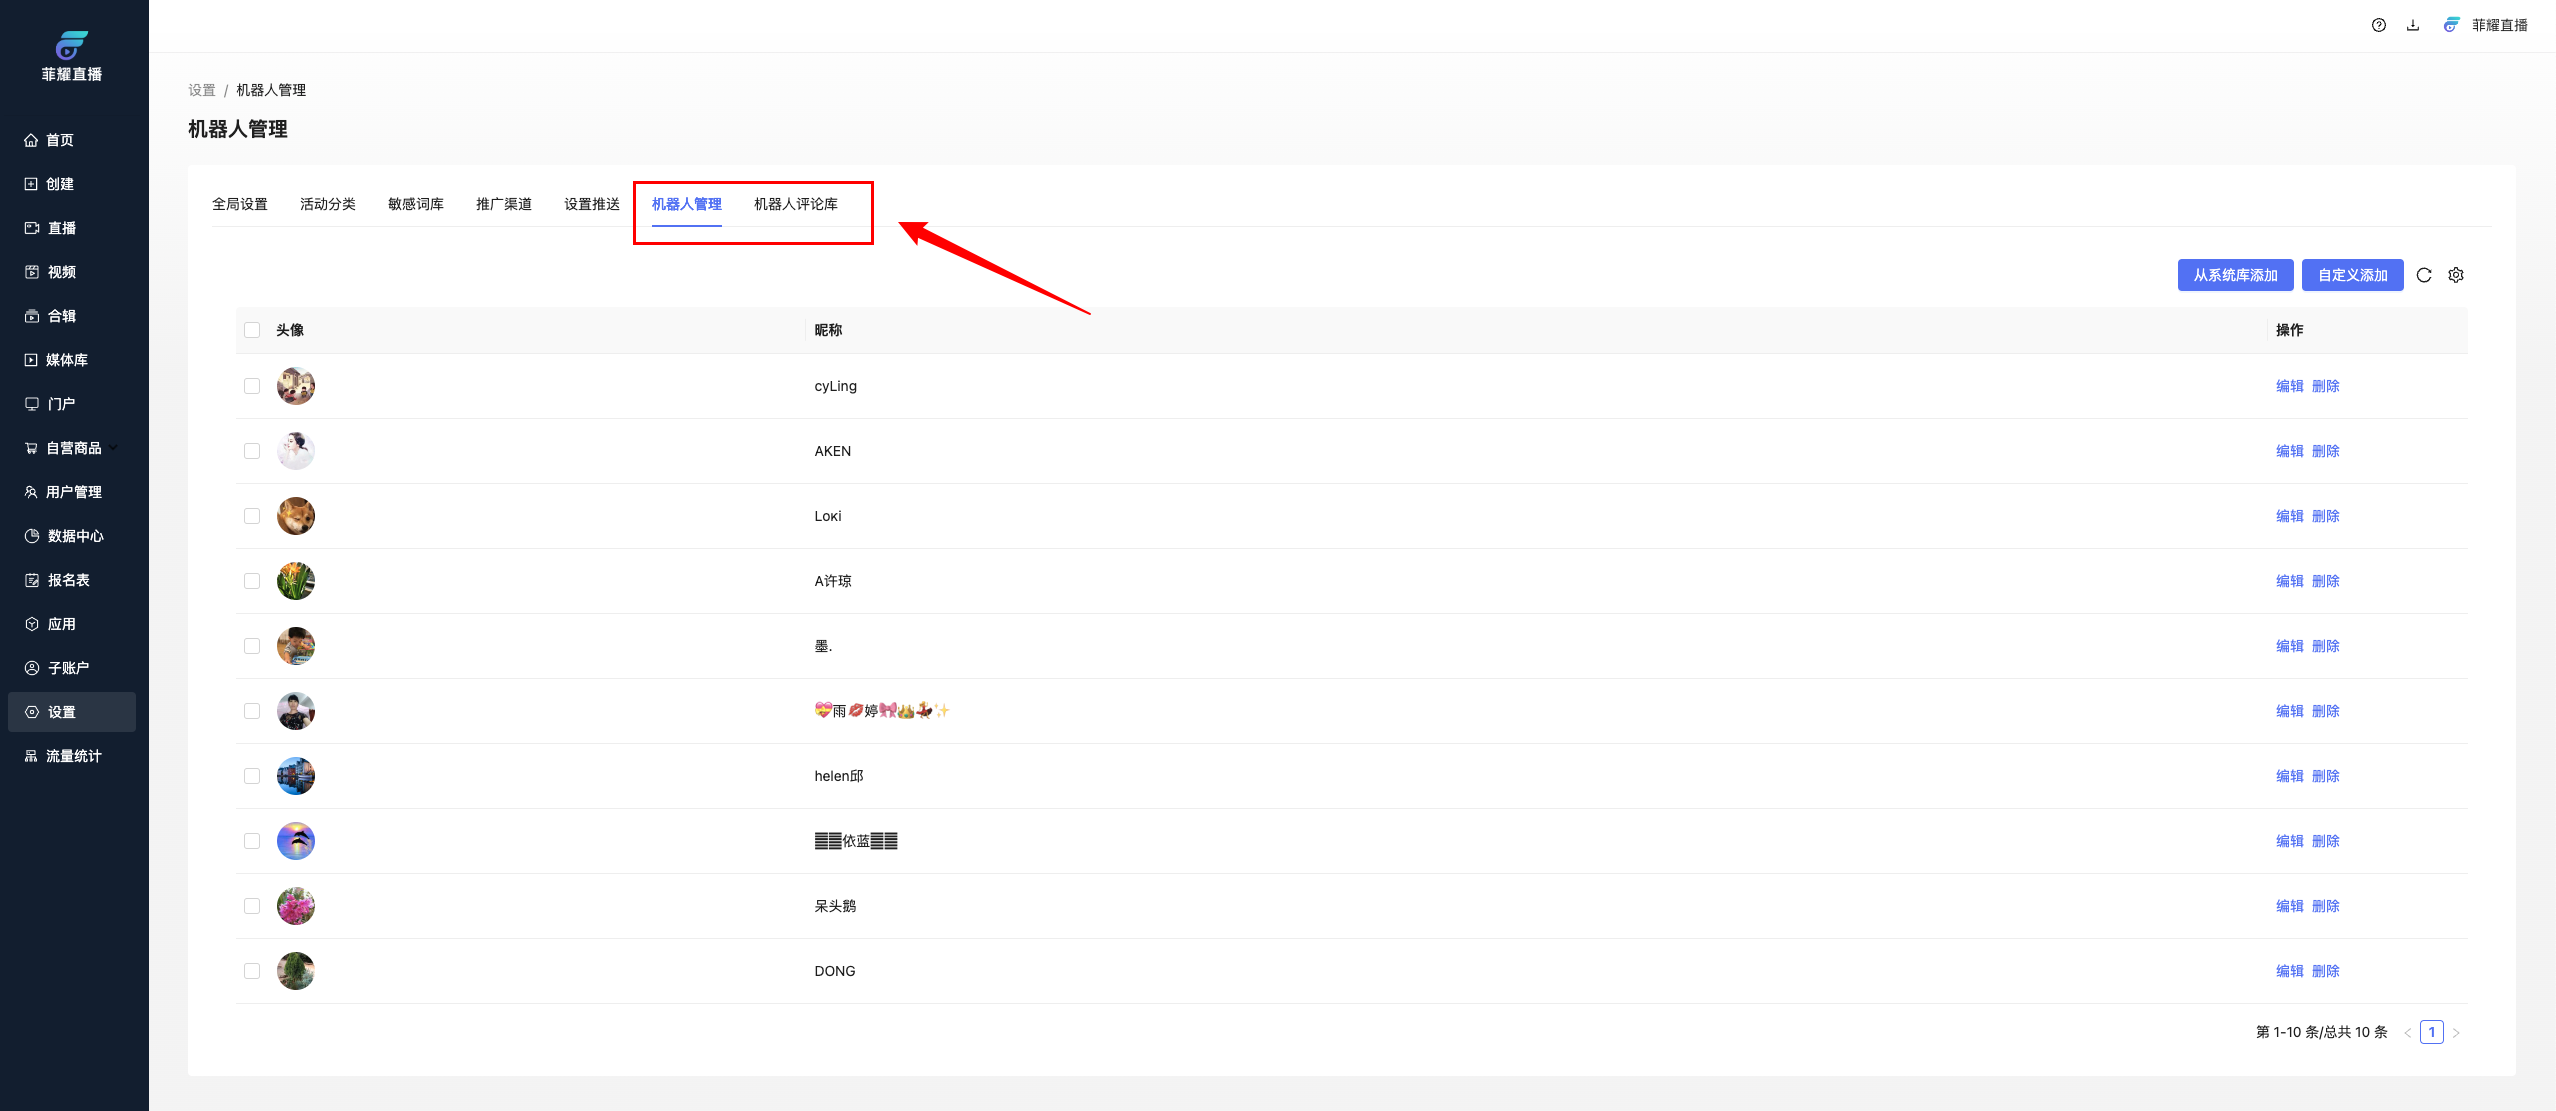Toggle the select-all checkbox in the table header
The image size is (2556, 1111).
click(252, 330)
